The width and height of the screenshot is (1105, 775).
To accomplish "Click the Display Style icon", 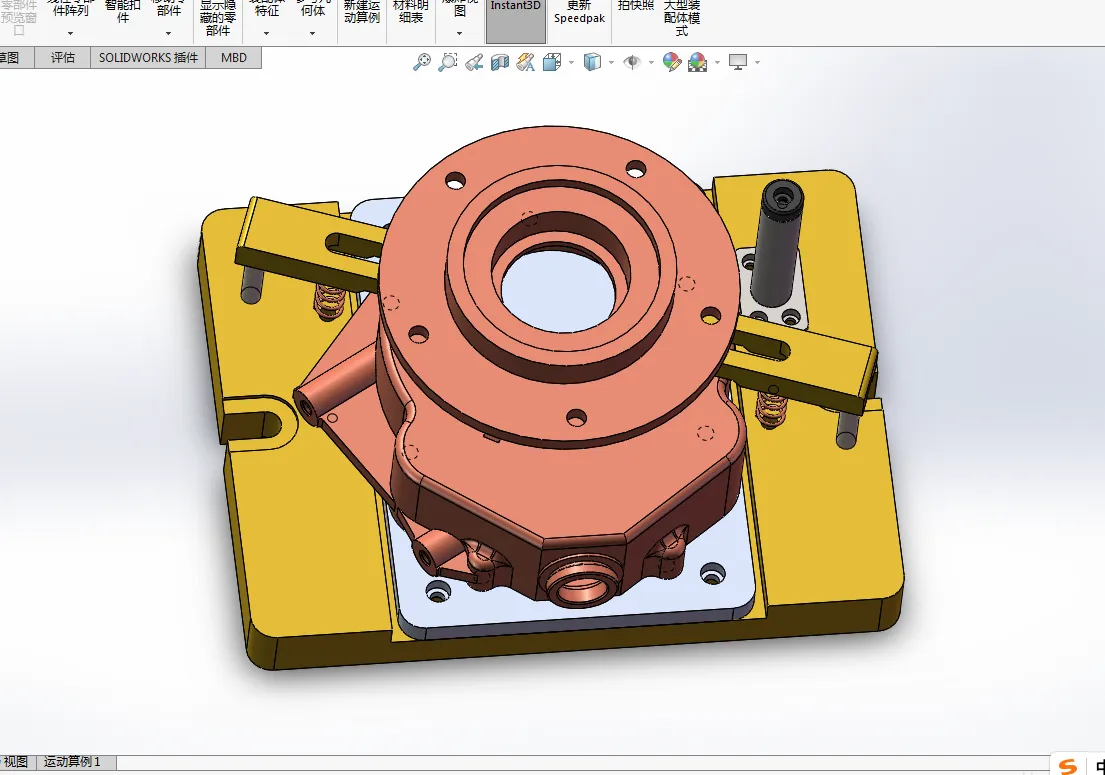I will [x=593, y=62].
